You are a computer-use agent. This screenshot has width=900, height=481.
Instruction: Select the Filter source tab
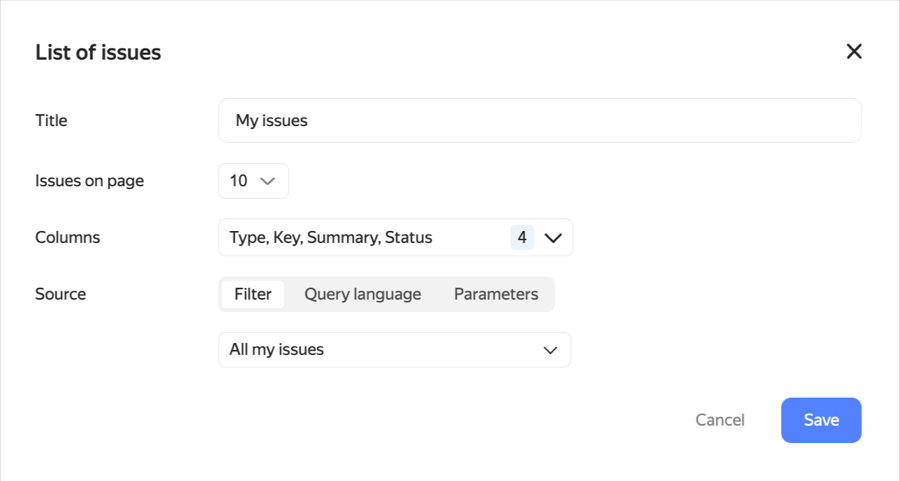point(253,294)
